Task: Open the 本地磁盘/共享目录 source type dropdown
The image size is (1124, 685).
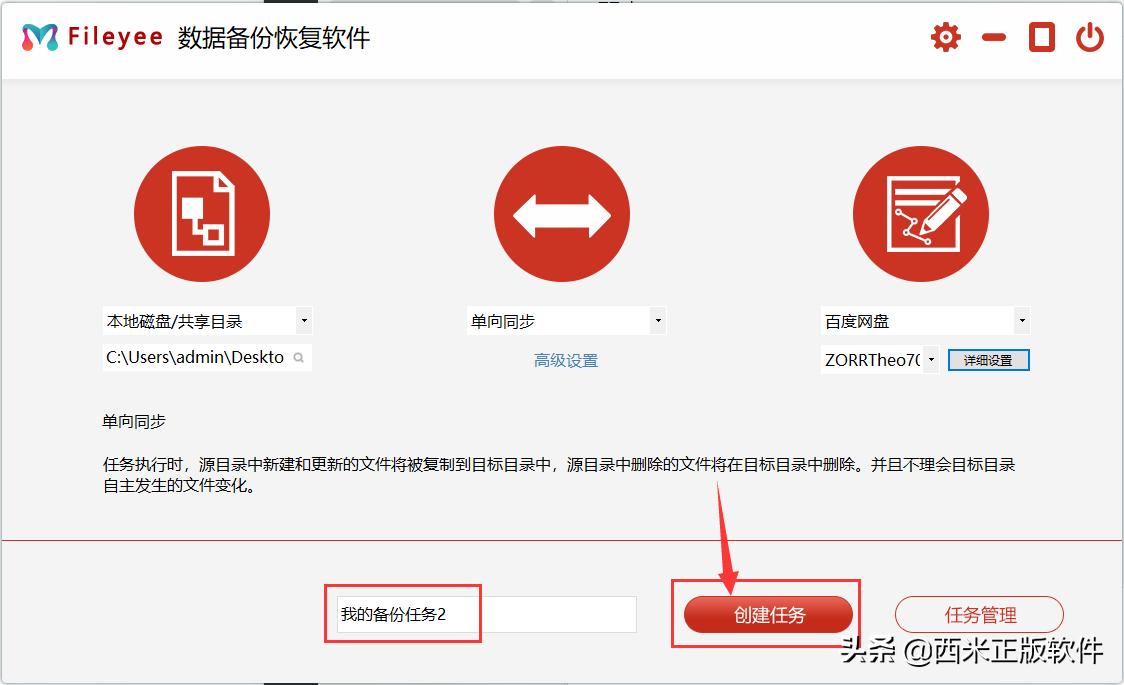Action: click(303, 320)
